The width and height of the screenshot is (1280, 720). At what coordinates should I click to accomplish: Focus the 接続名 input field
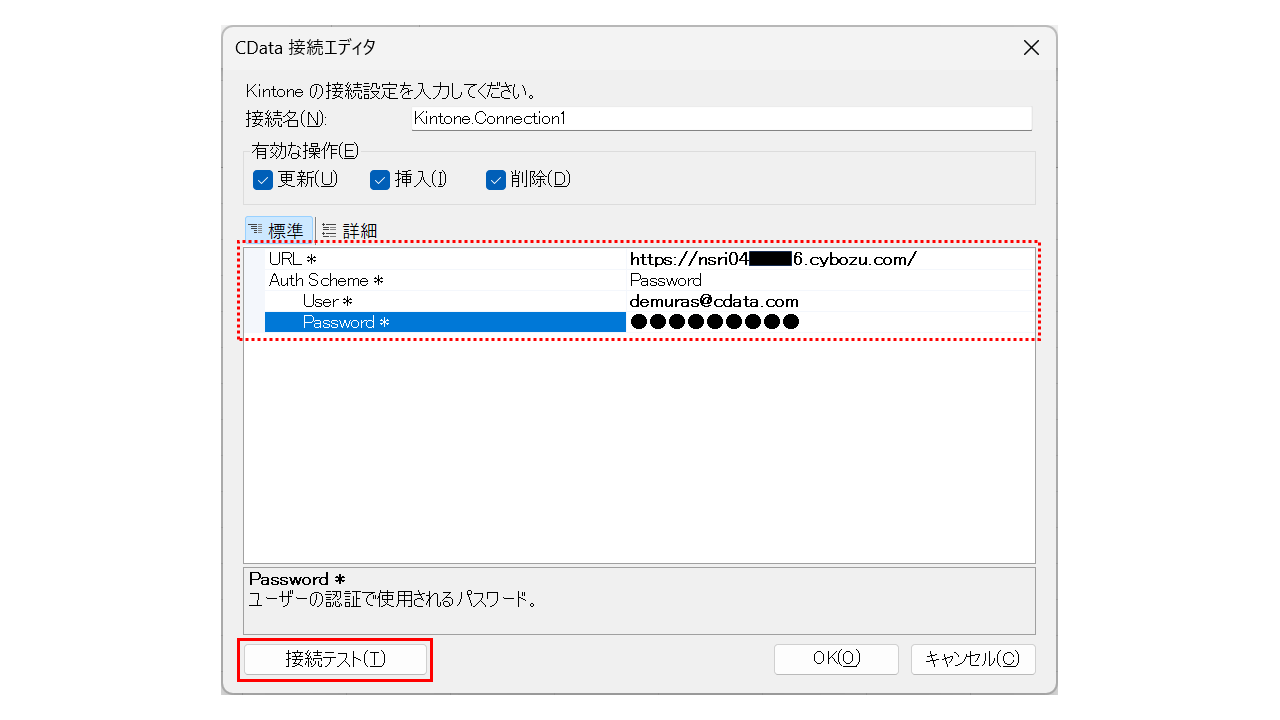click(721, 118)
